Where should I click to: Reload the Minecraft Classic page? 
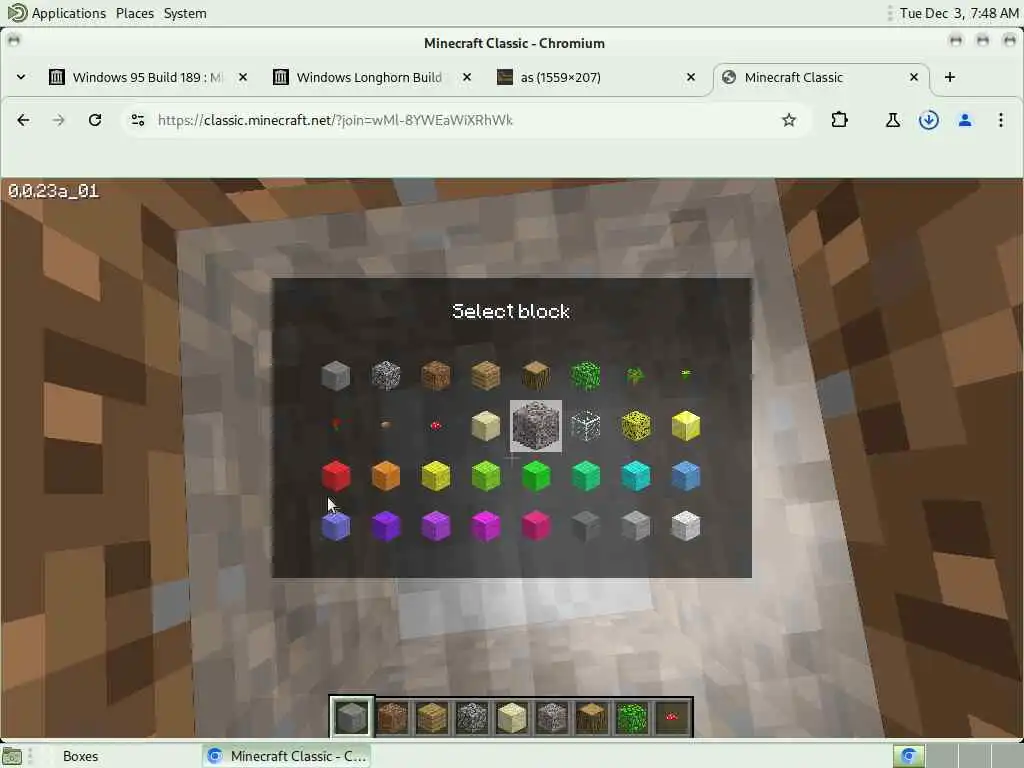pos(95,120)
